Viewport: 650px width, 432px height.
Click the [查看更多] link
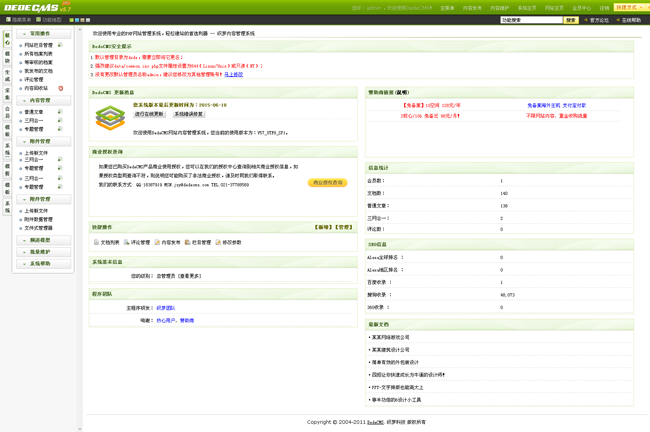[x=189, y=276]
